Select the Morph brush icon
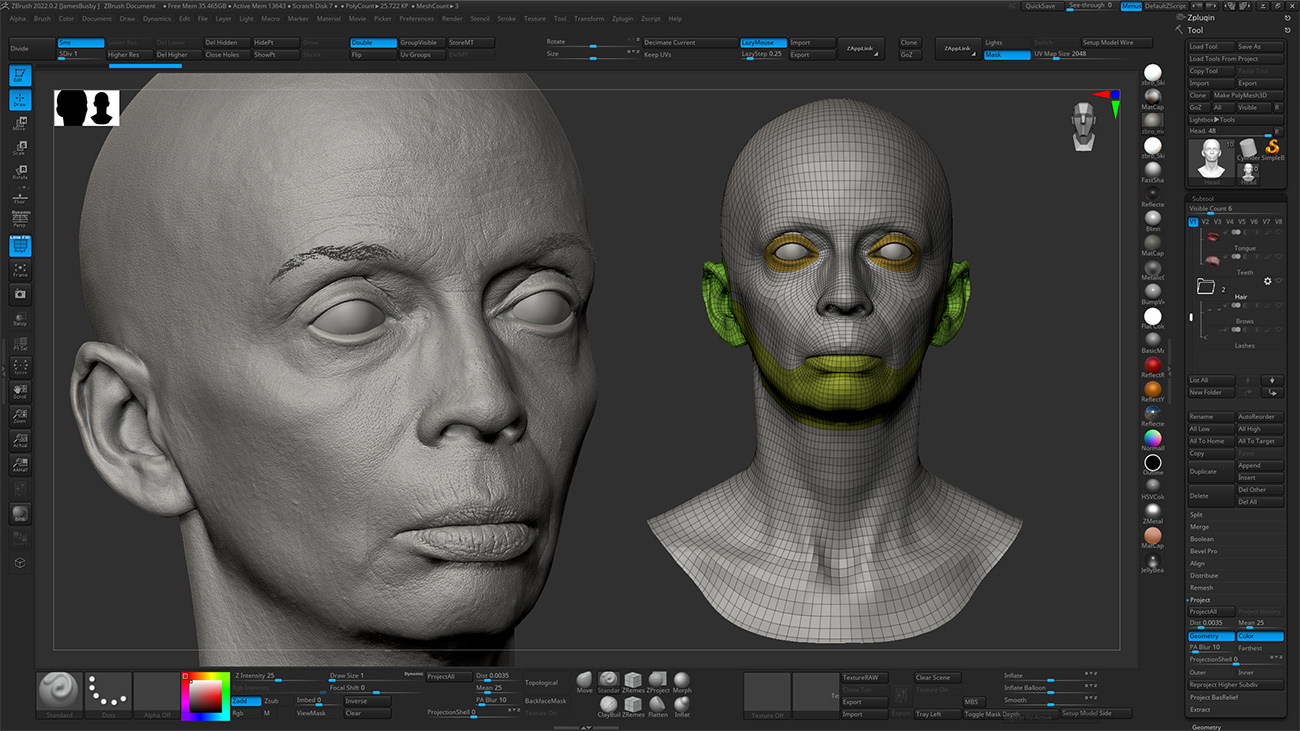The height and width of the screenshot is (731, 1300). coord(682,682)
